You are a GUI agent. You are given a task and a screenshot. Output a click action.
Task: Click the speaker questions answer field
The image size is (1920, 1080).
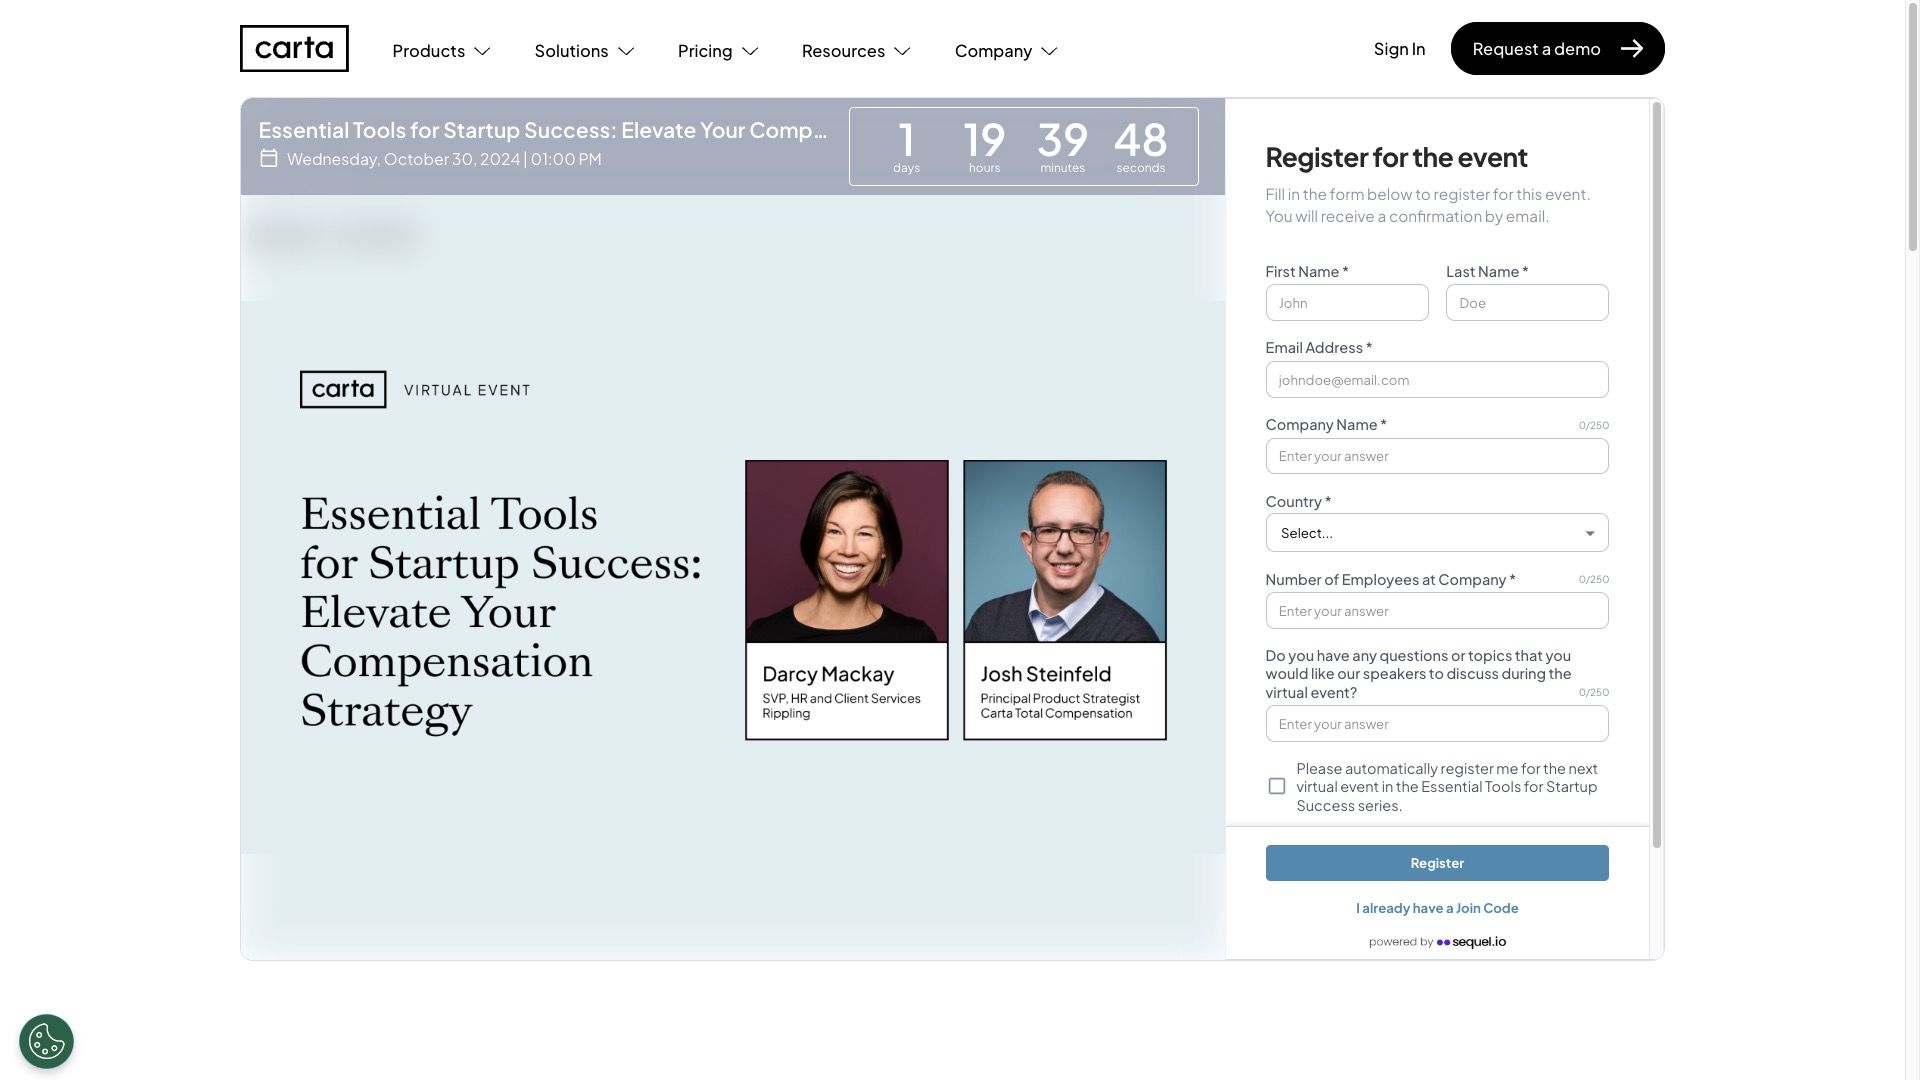(1437, 724)
